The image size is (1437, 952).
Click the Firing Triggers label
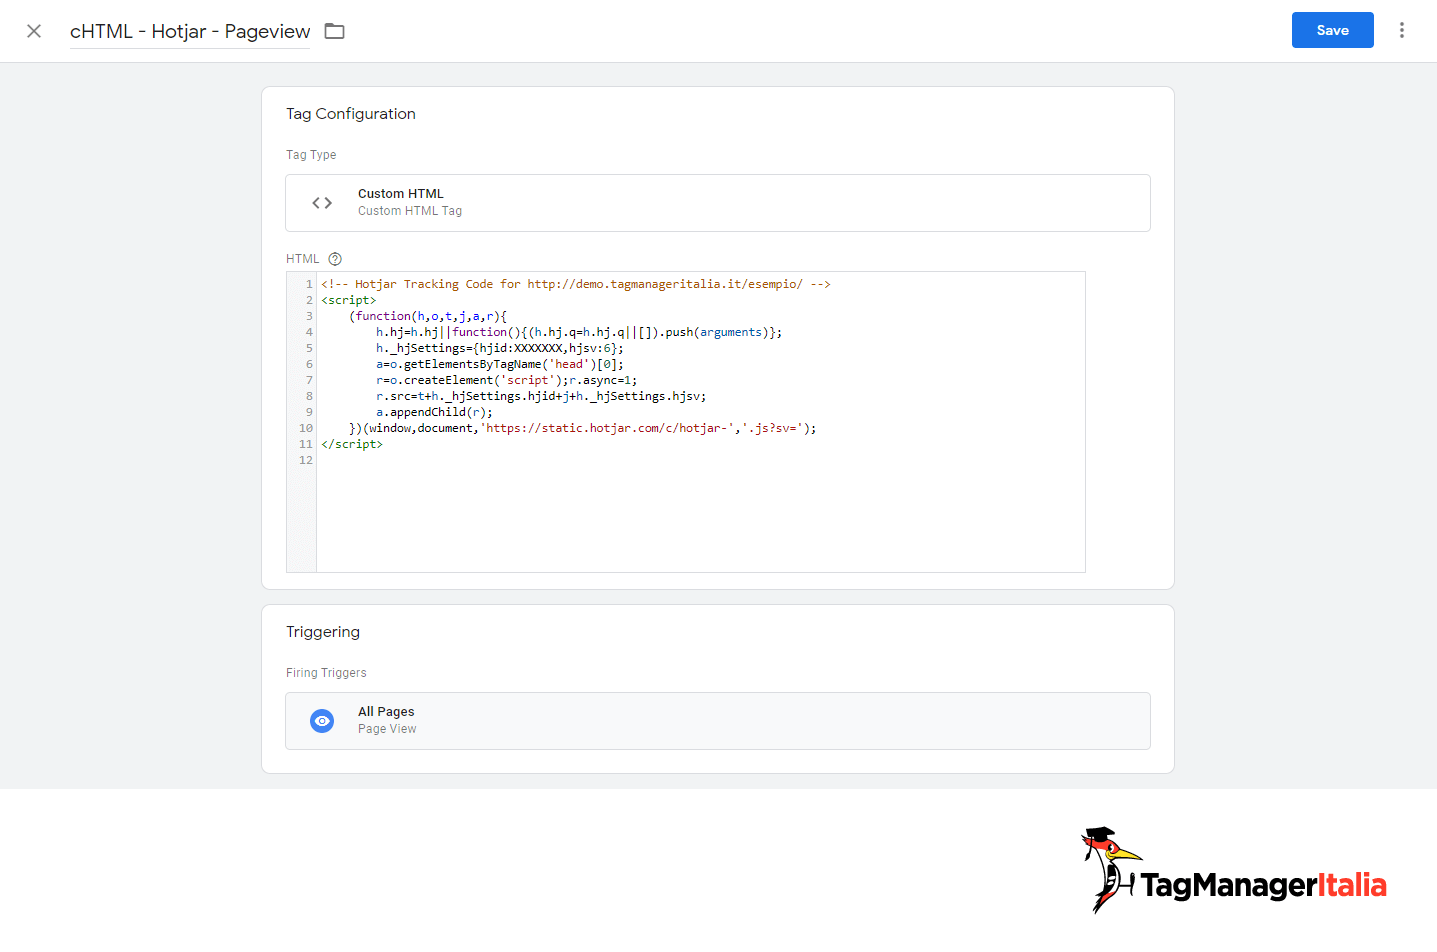point(326,673)
